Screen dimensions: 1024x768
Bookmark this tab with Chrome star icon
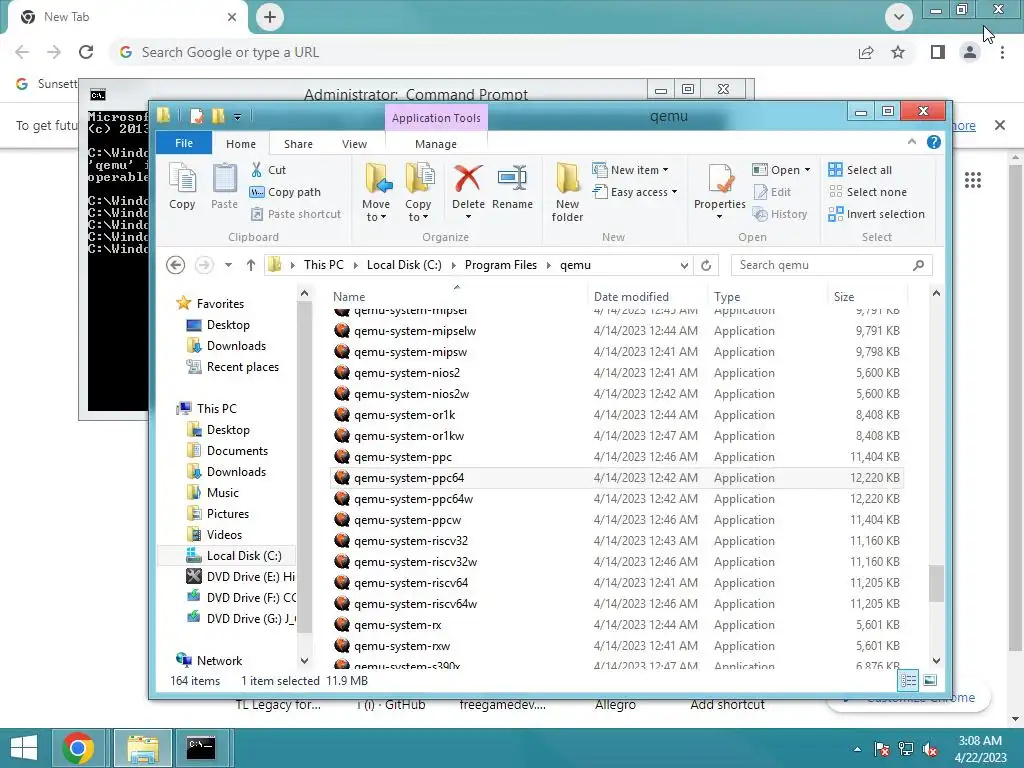[898, 52]
